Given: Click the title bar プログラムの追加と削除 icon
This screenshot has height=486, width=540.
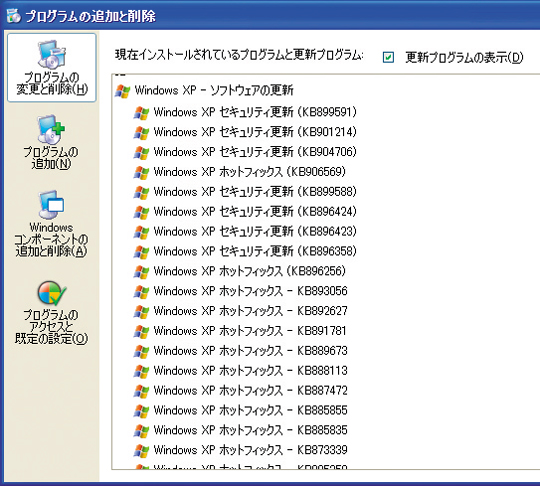Looking at the screenshot, I should pos(13,16).
